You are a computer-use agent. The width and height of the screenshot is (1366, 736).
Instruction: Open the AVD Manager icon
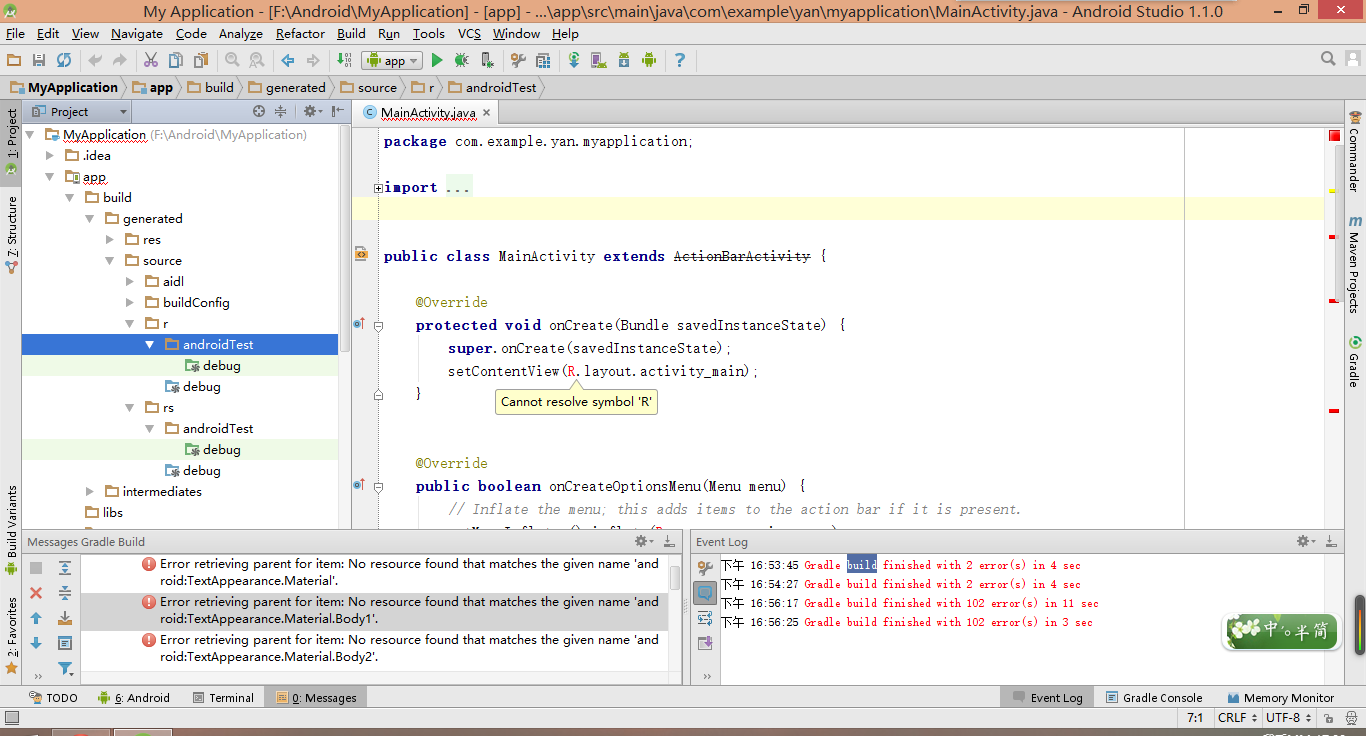pyautogui.click(x=599, y=61)
